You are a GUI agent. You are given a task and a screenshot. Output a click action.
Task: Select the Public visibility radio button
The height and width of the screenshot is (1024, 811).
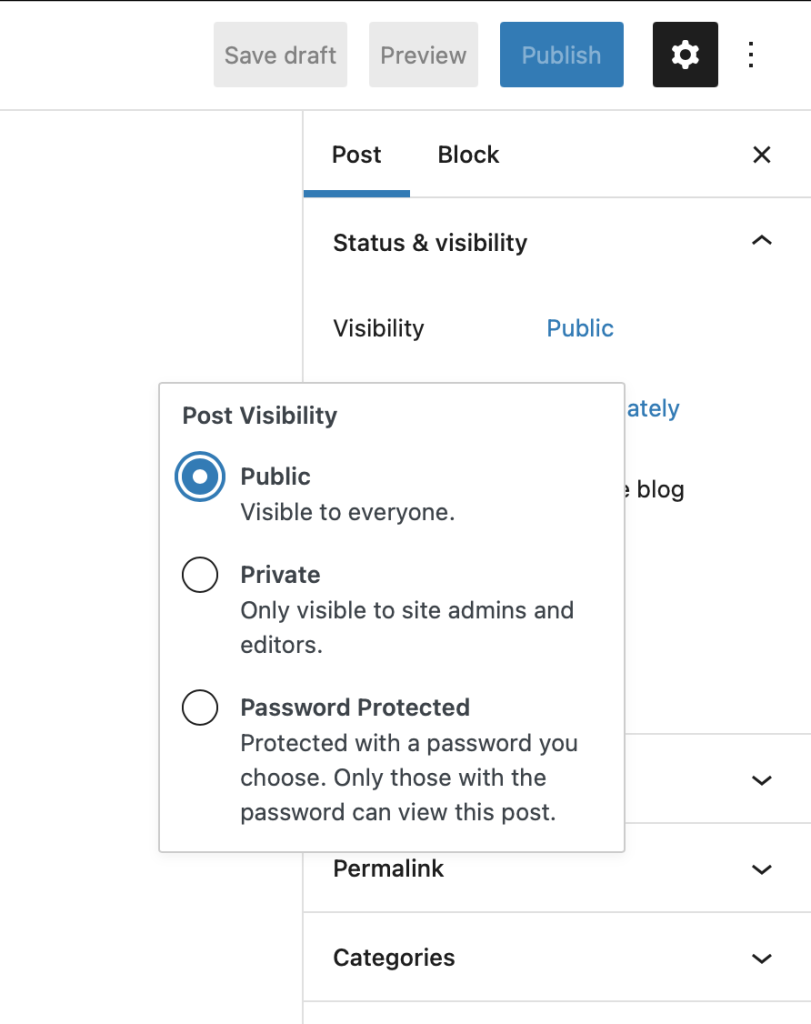click(x=199, y=477)
